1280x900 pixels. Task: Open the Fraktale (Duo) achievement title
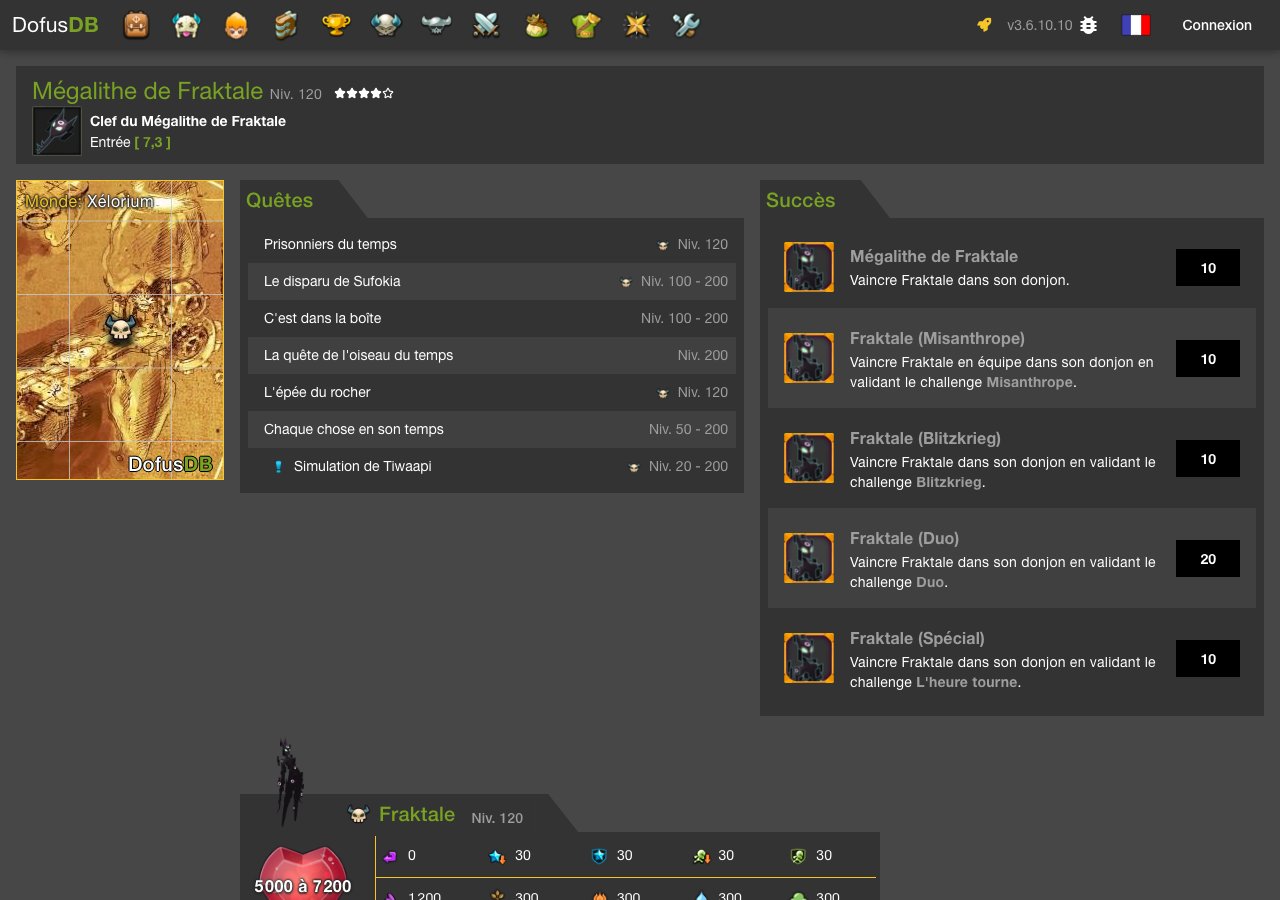[x=905, y=538]
